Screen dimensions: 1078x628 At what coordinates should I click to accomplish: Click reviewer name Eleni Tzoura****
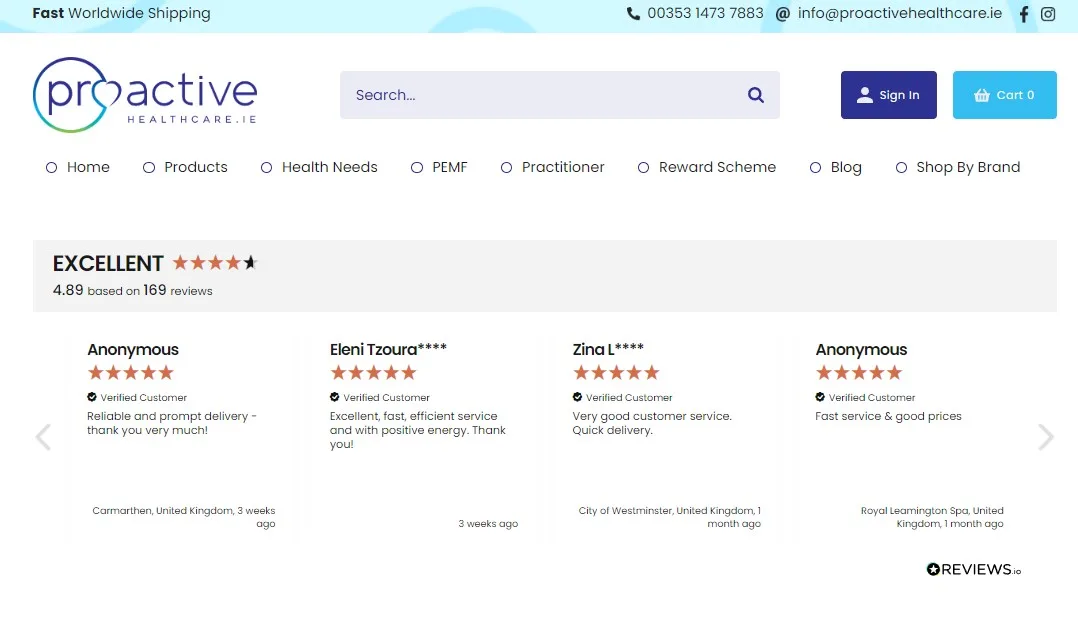pyautogui.click(x=388, y=349)
